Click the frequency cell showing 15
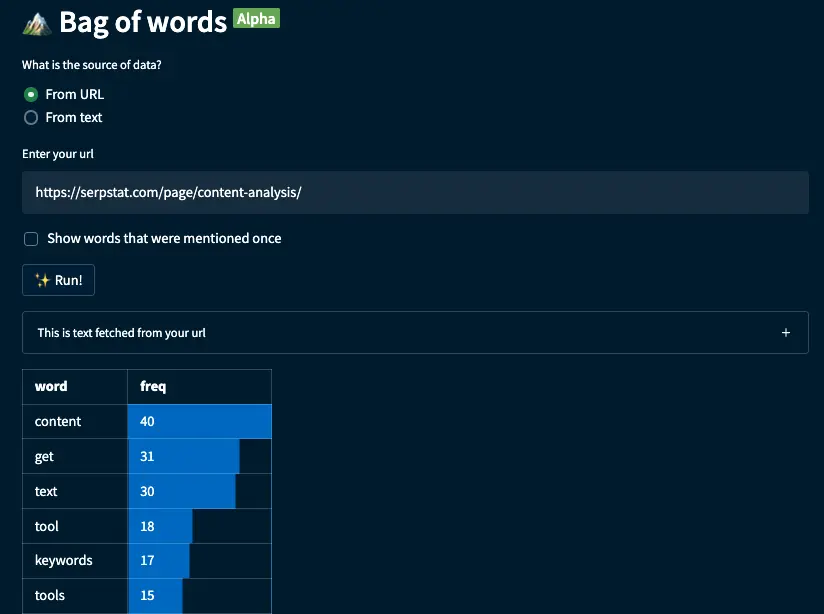Image resolution: width=824 pixels, height=614 pixels. pos(200,596)
